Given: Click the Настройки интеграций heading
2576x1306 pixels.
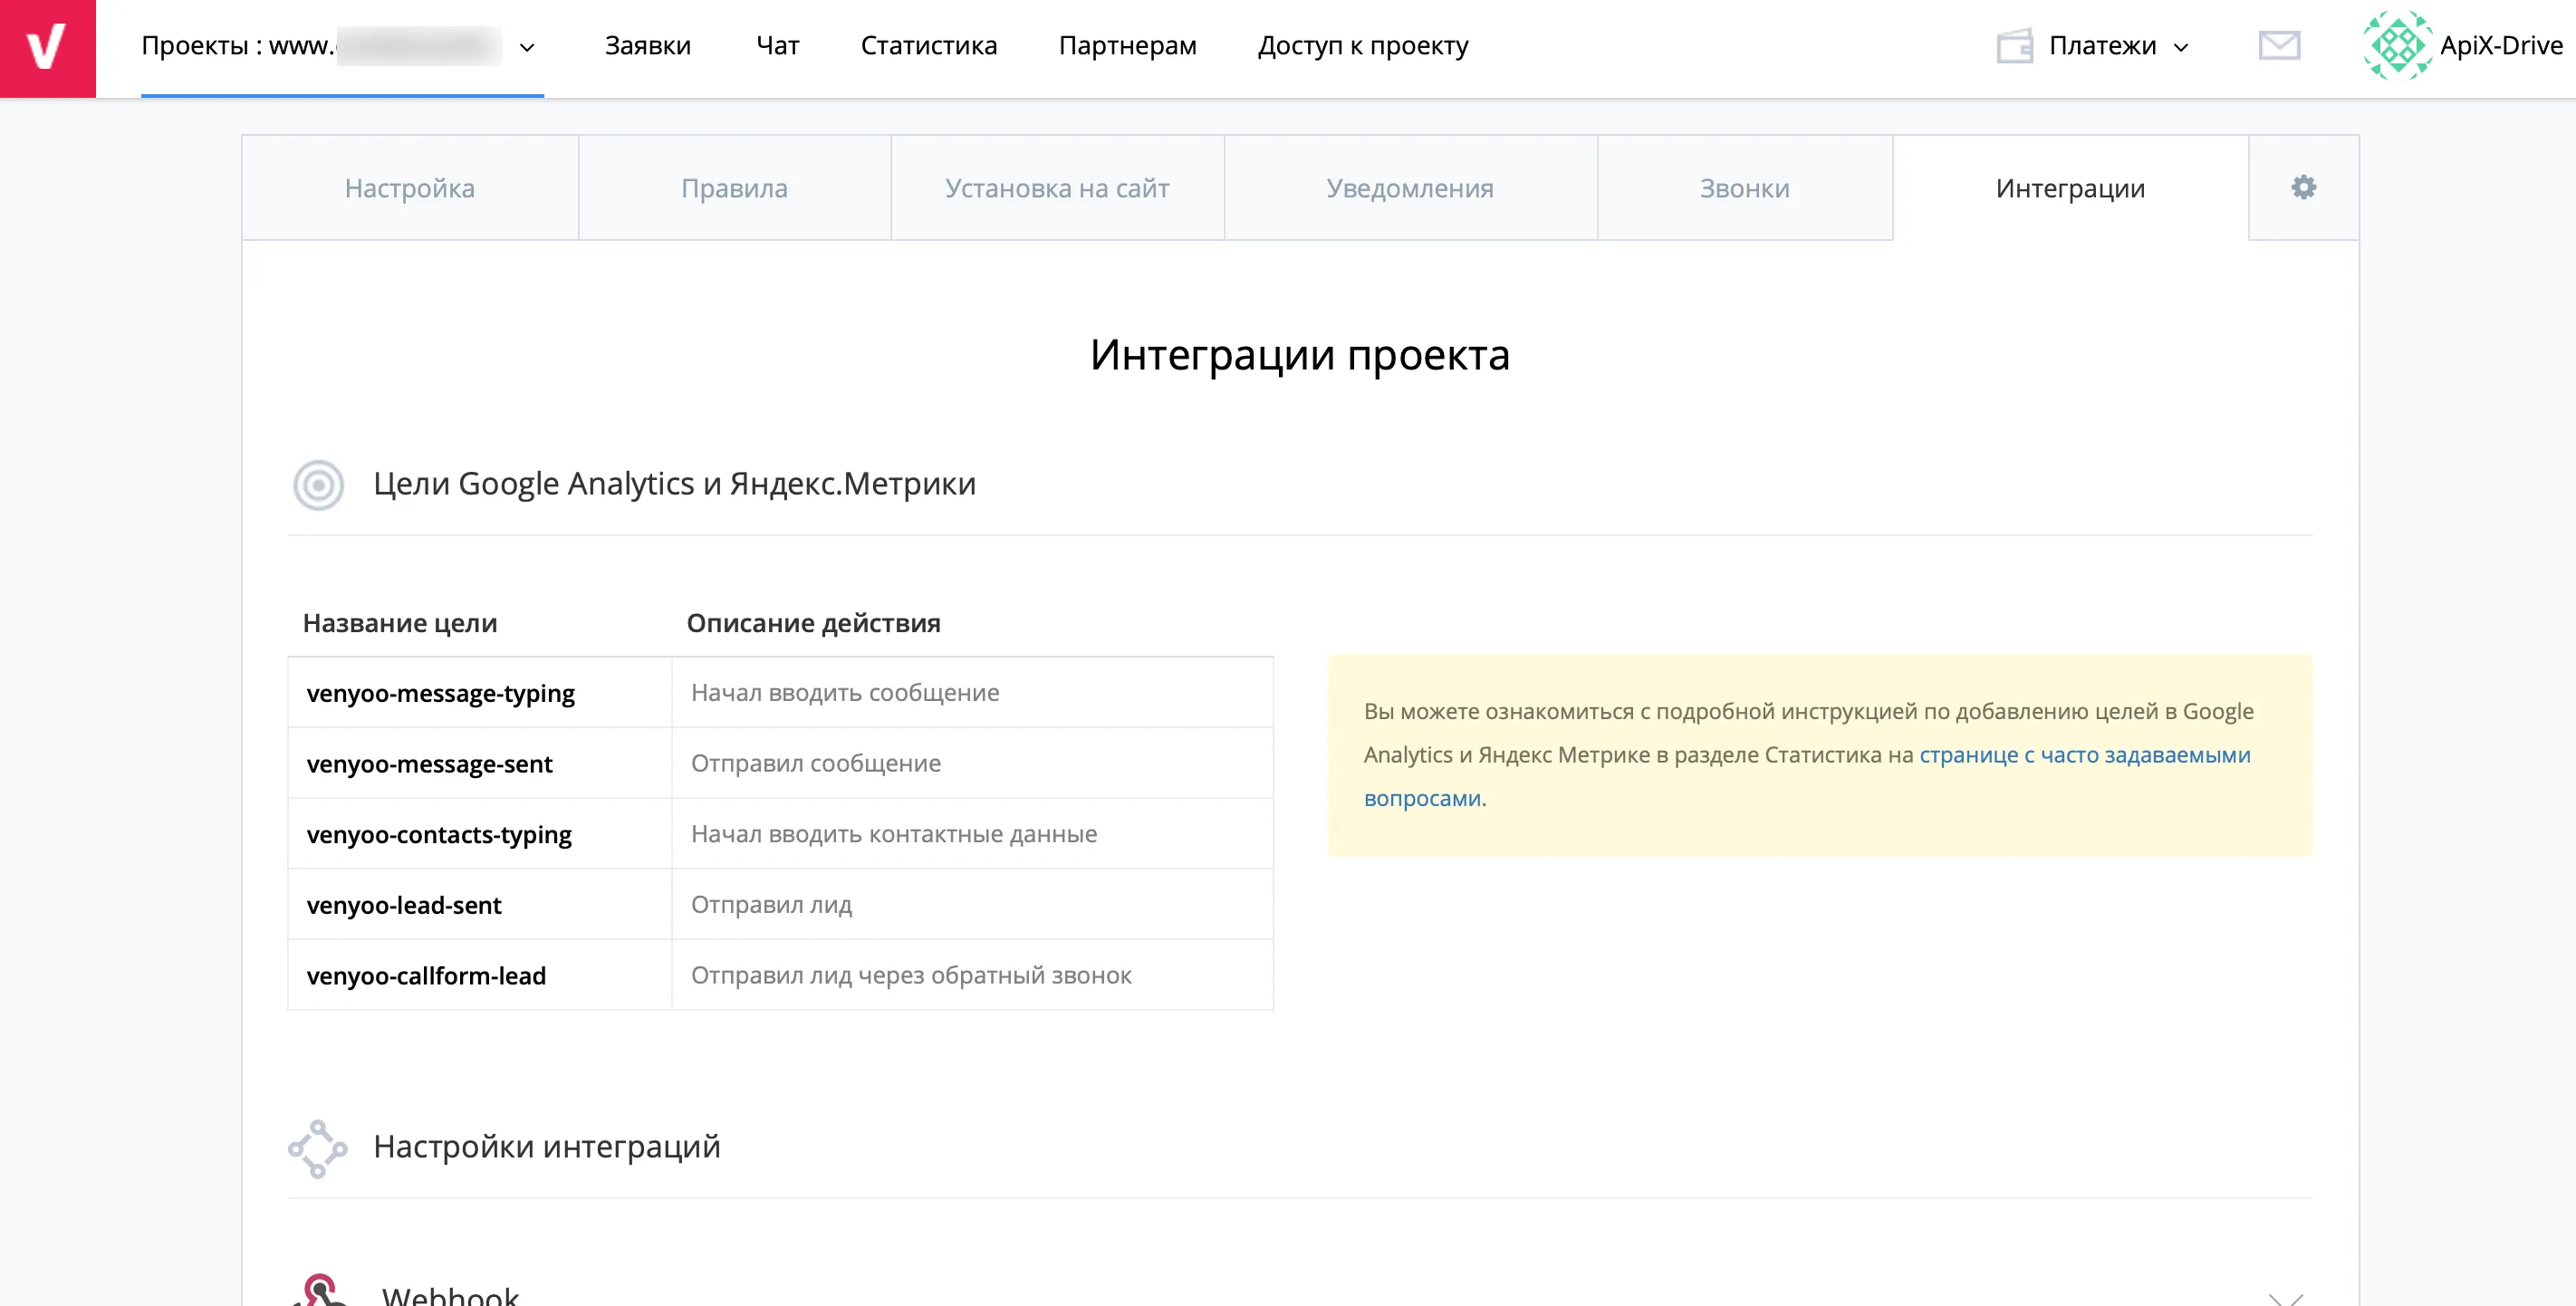Looking at the screenshot, I should [x=547, y=1147].
